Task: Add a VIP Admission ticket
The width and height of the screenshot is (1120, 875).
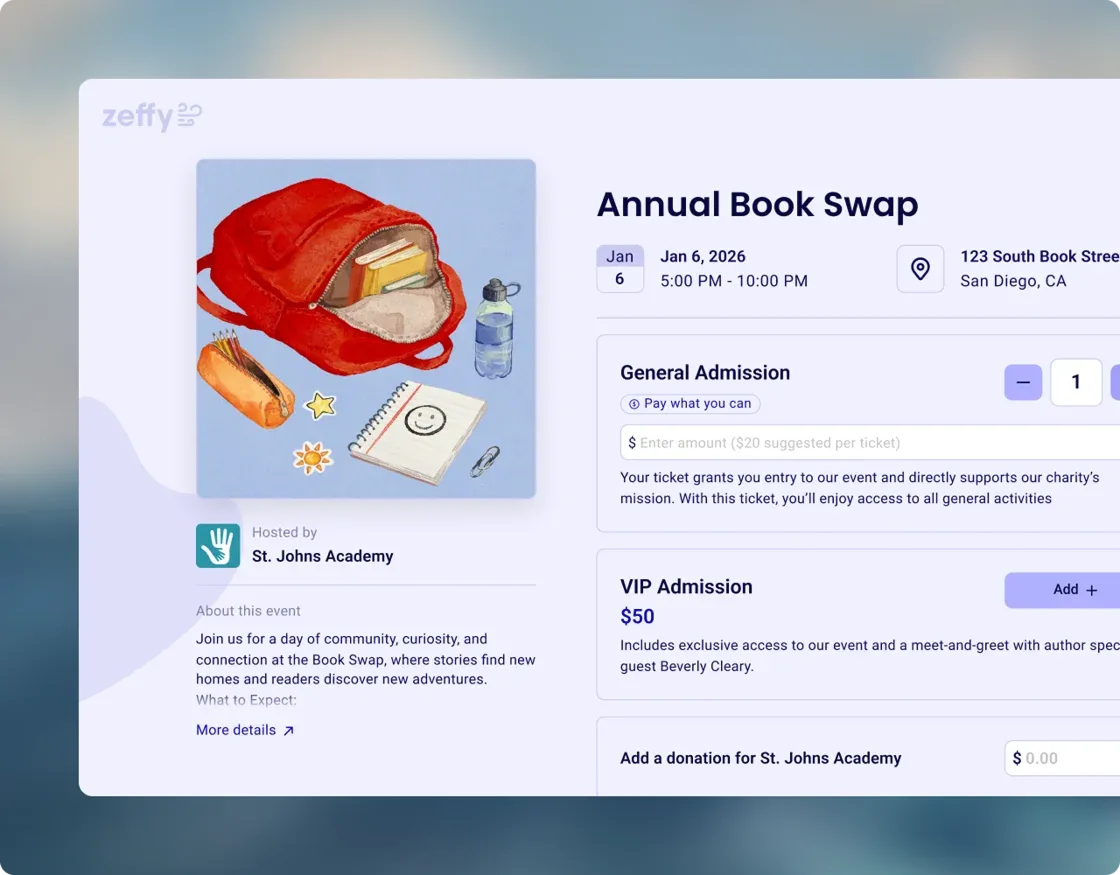Action: click(x=1062, y=590)
